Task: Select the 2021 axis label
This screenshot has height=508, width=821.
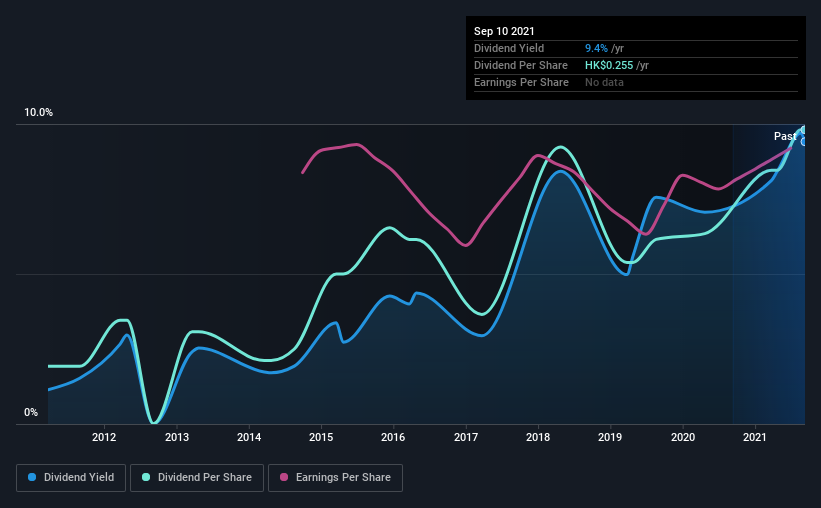Action: [x=755, y=437]
